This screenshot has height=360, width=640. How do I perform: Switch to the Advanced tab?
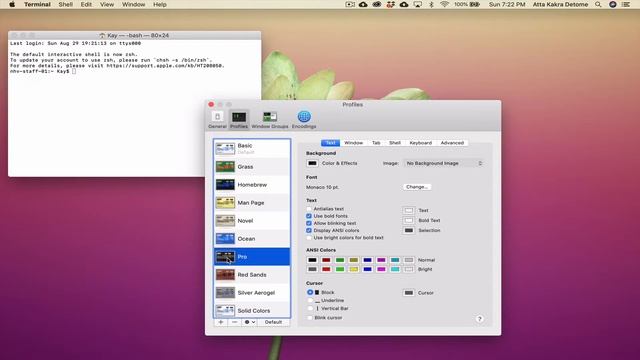click(x=452, y=143)
